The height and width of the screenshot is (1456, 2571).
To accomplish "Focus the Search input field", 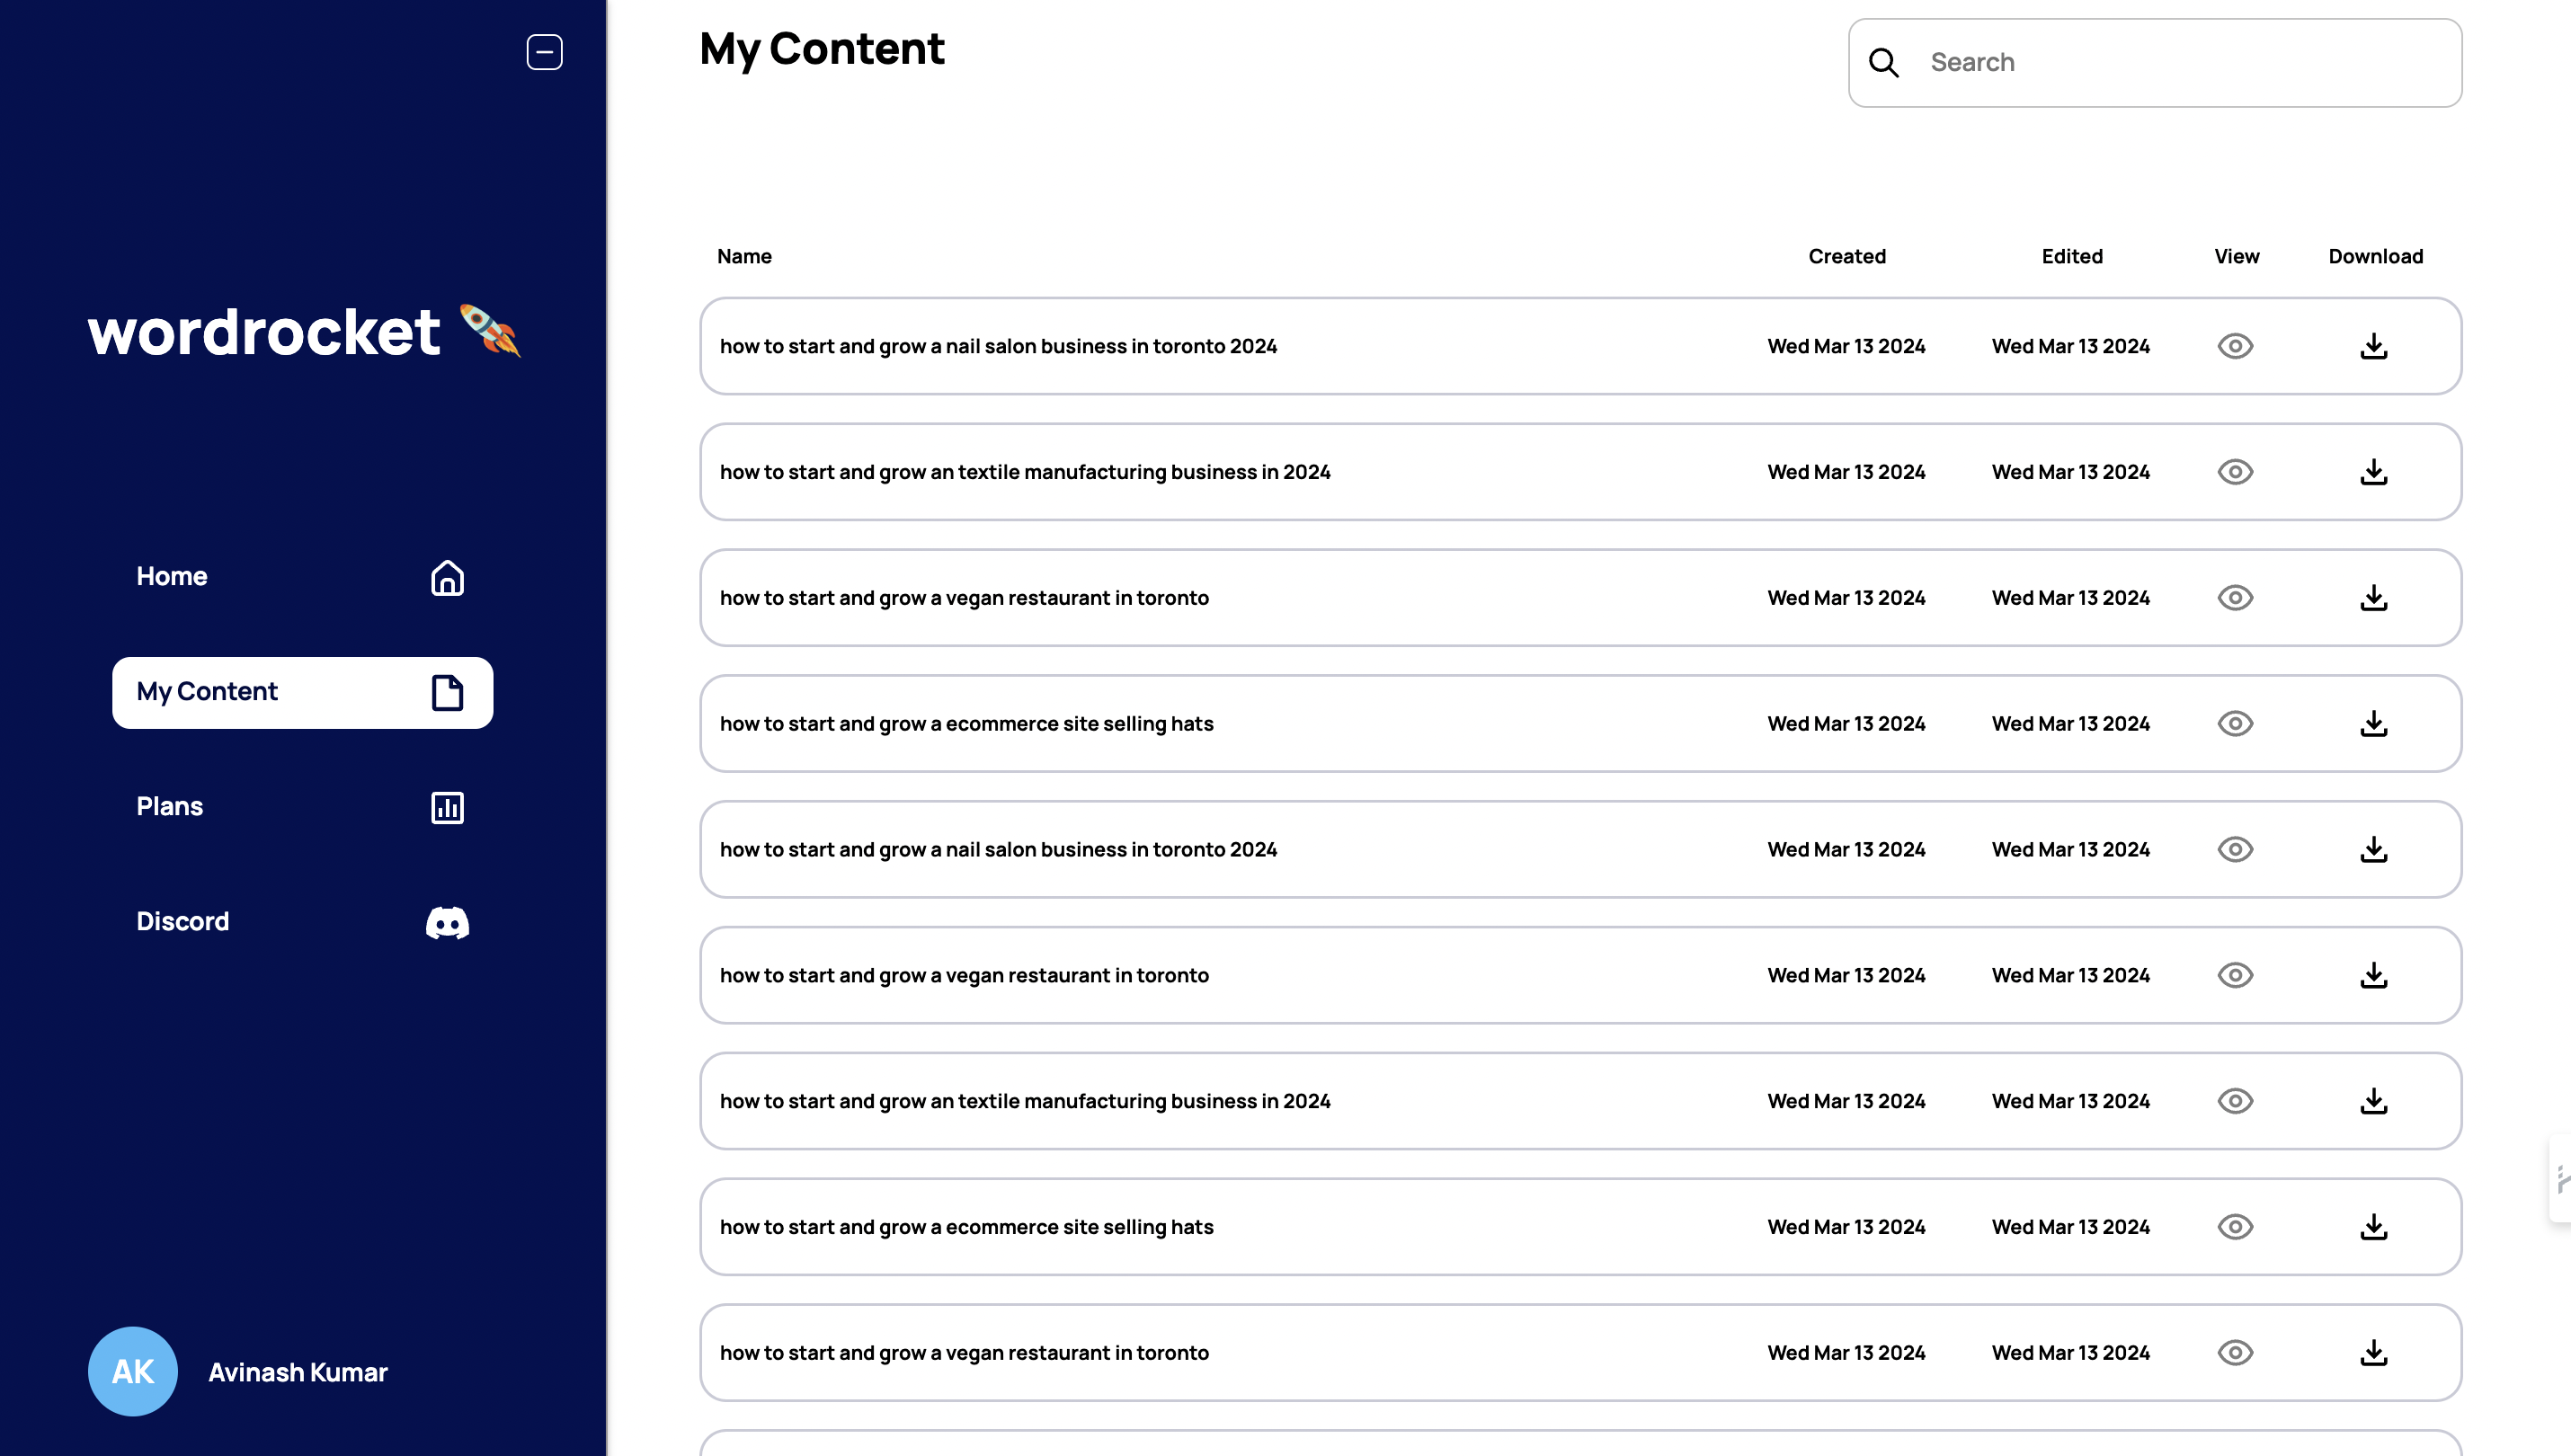I will pos(2180,63).
